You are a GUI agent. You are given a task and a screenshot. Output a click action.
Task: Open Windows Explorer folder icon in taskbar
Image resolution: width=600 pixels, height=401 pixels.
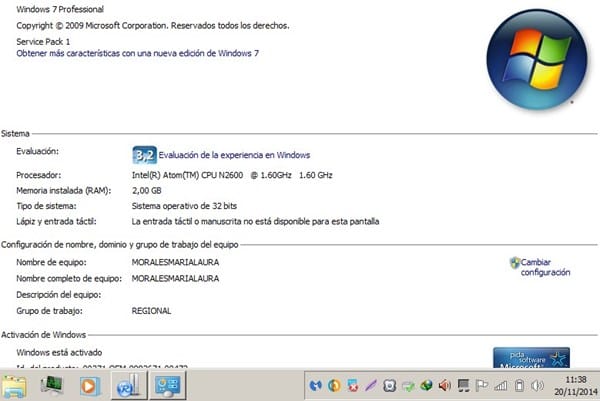click(15, 386)
